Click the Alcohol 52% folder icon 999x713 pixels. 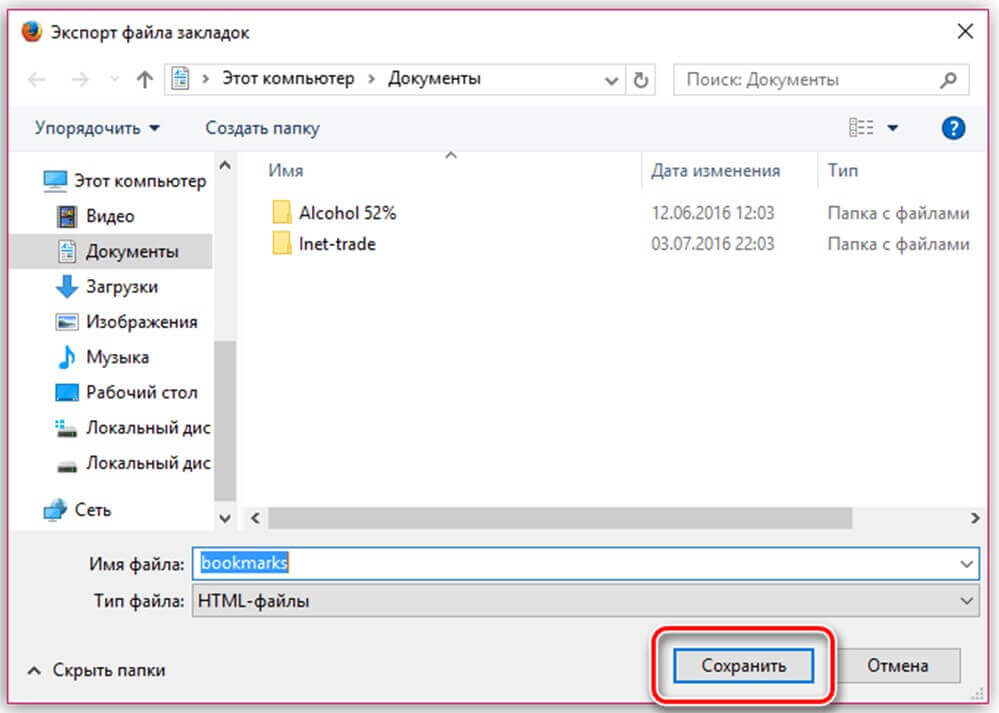(282, 212)
